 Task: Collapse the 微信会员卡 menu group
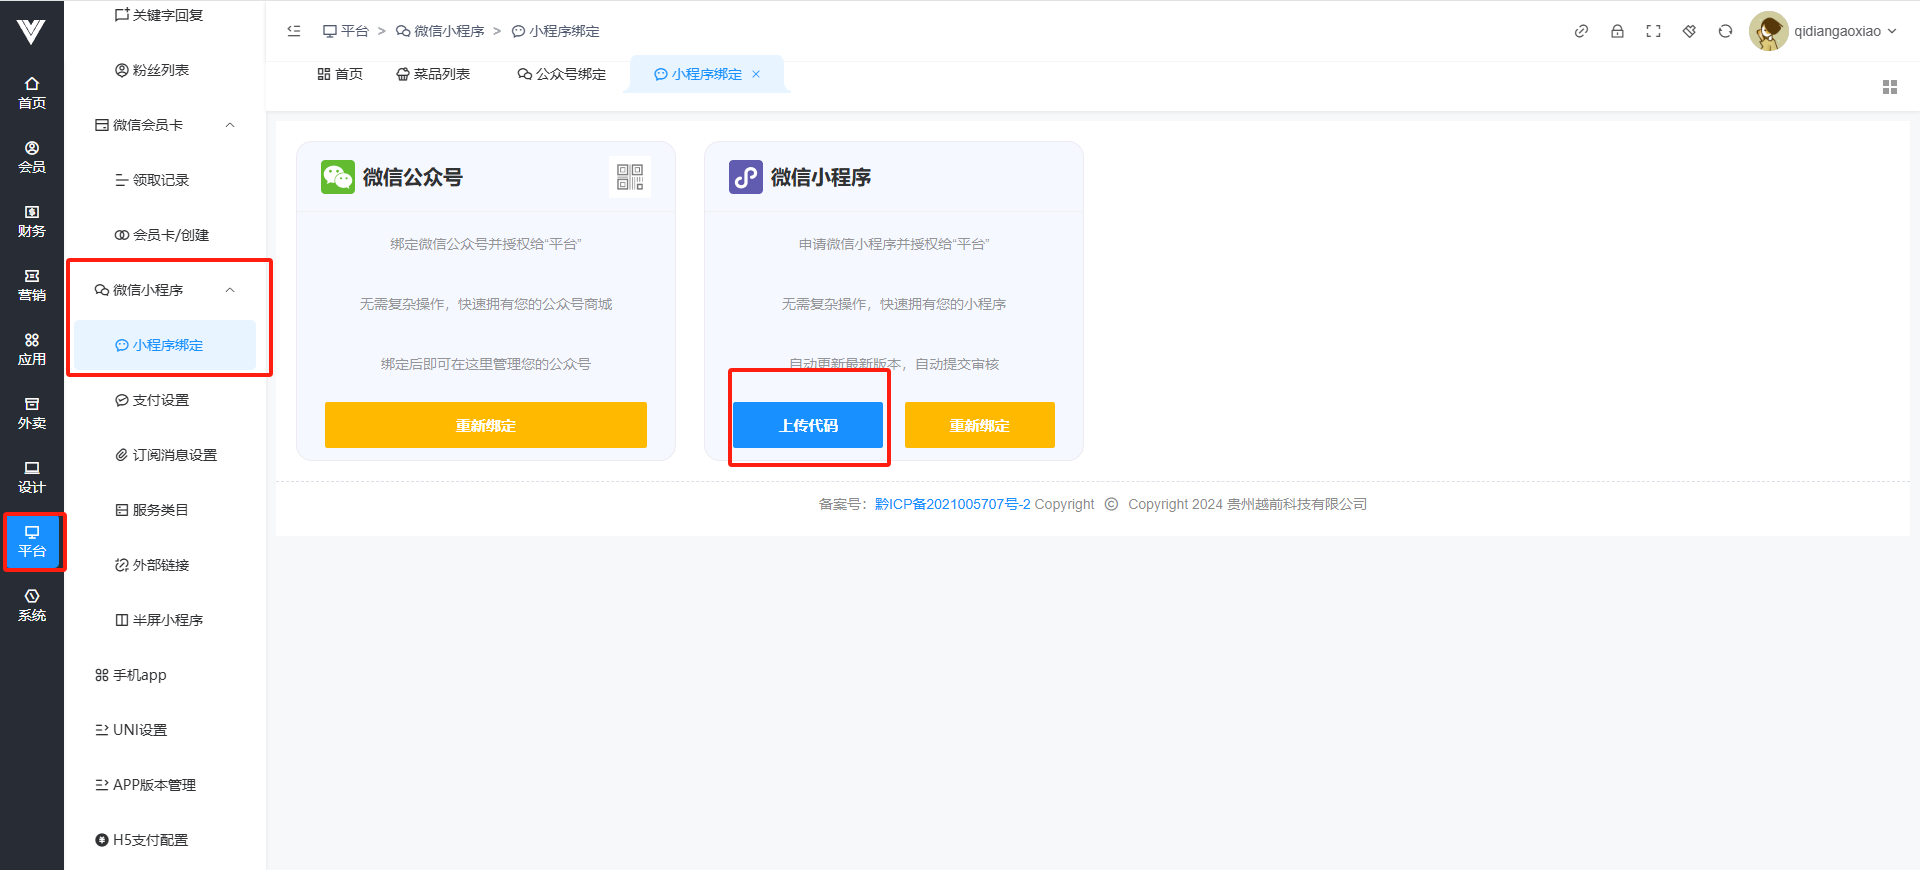pos(230,125)
